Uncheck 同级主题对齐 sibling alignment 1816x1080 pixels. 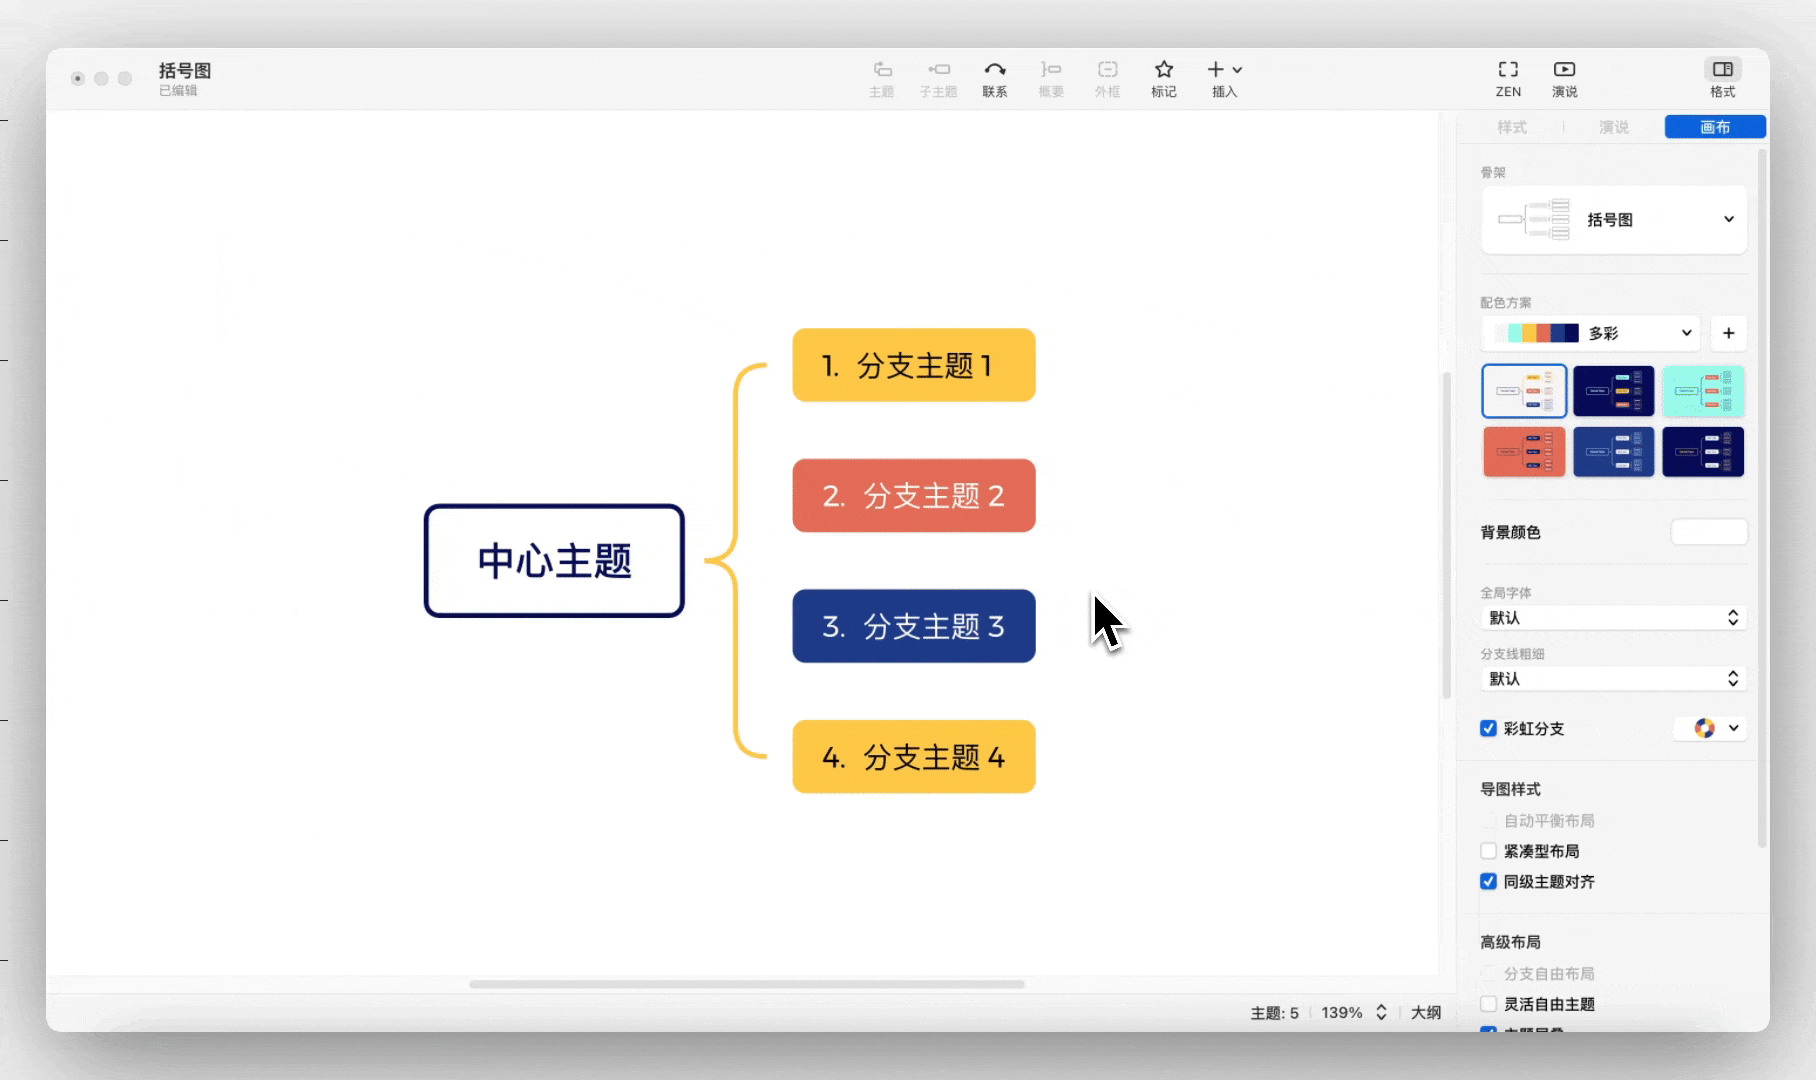click(1488, 882)
